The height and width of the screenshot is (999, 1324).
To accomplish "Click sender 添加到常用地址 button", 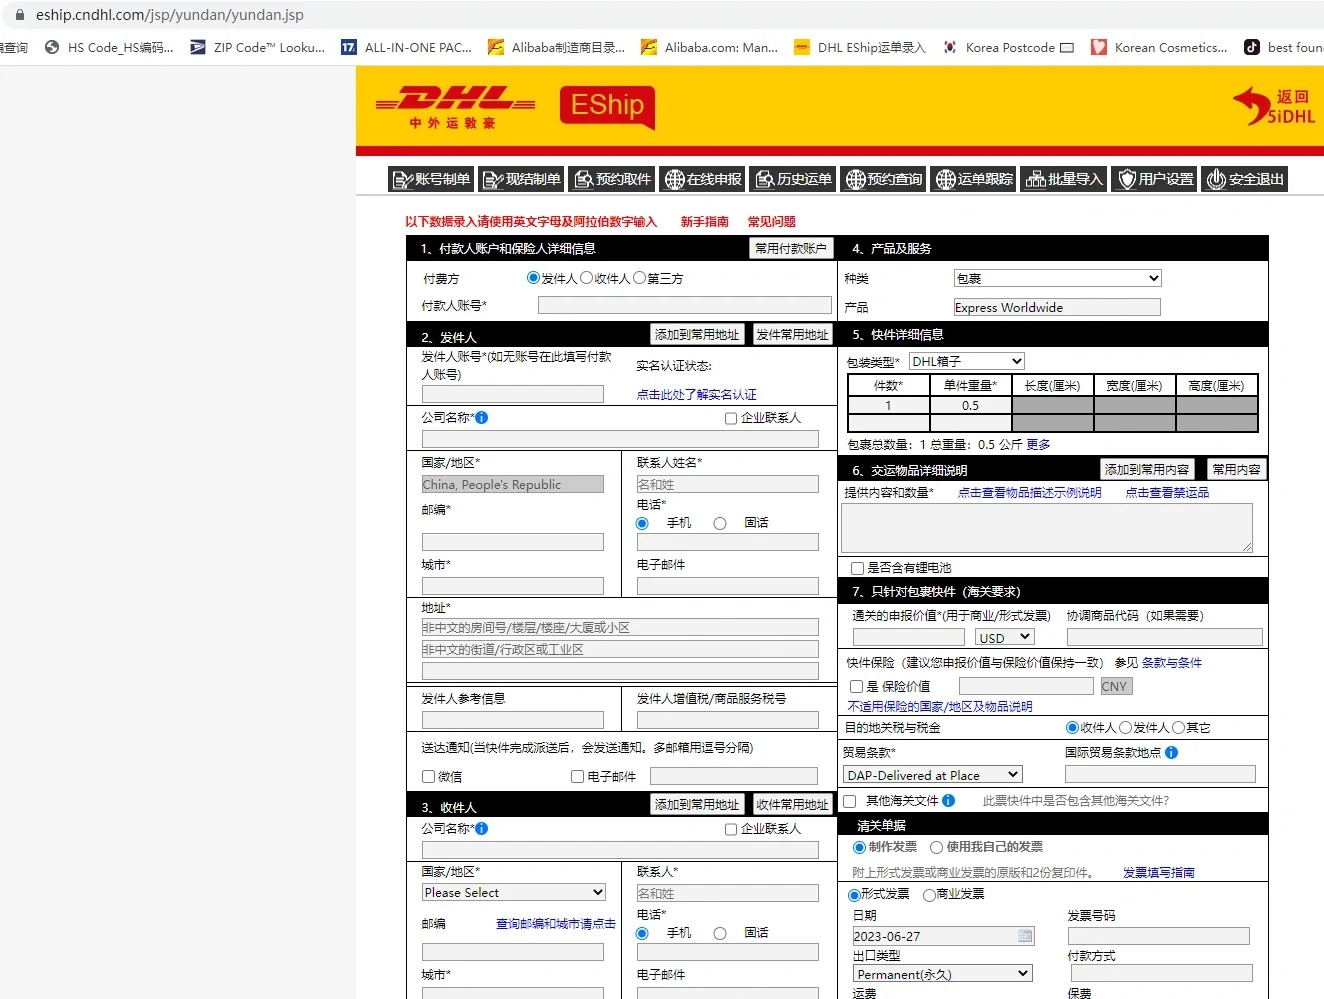I will (697, 334).
